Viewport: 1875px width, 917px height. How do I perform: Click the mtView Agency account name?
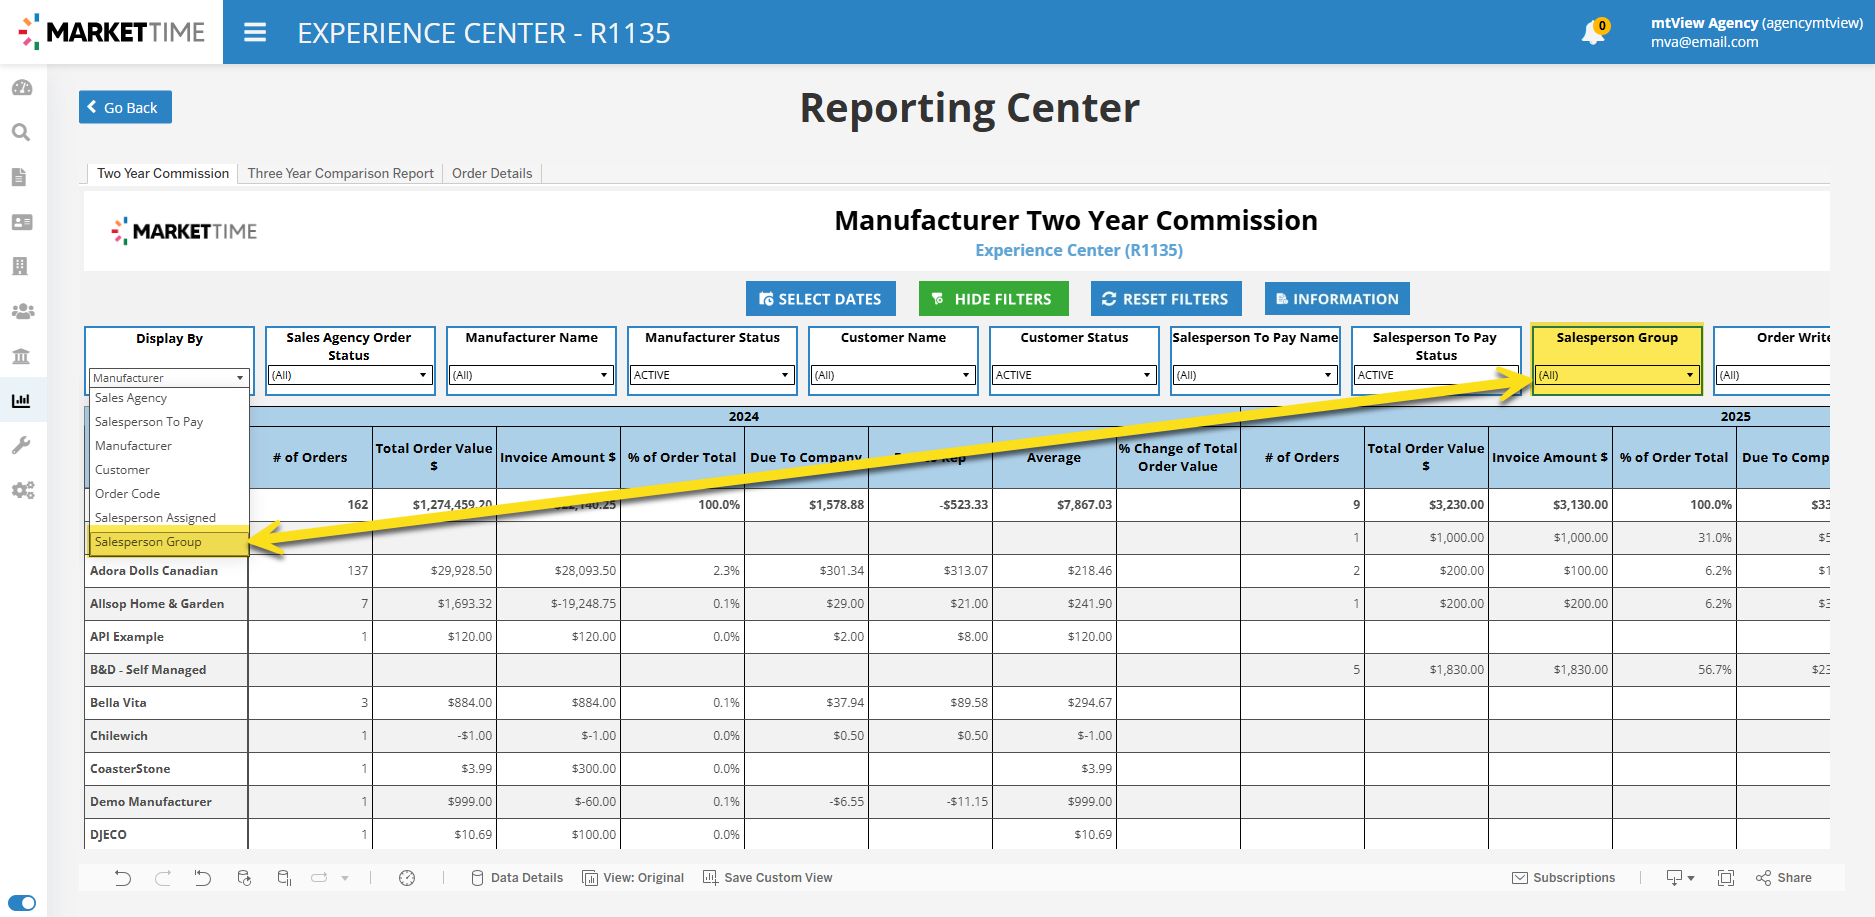point(1704,23)
